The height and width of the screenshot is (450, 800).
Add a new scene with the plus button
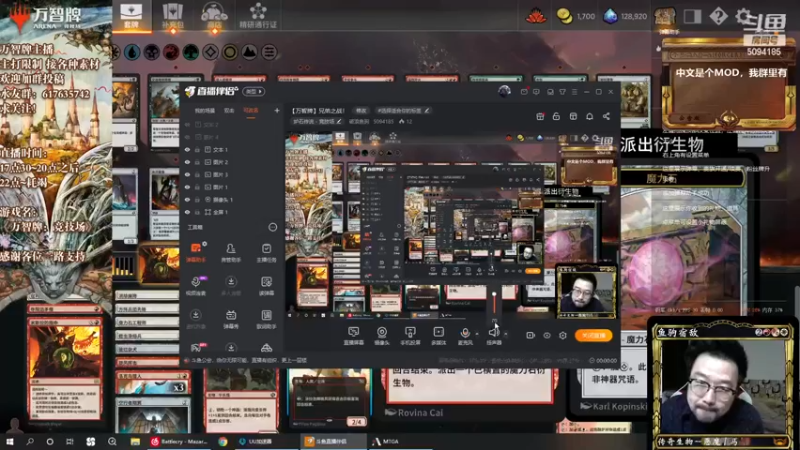[277, 110]
